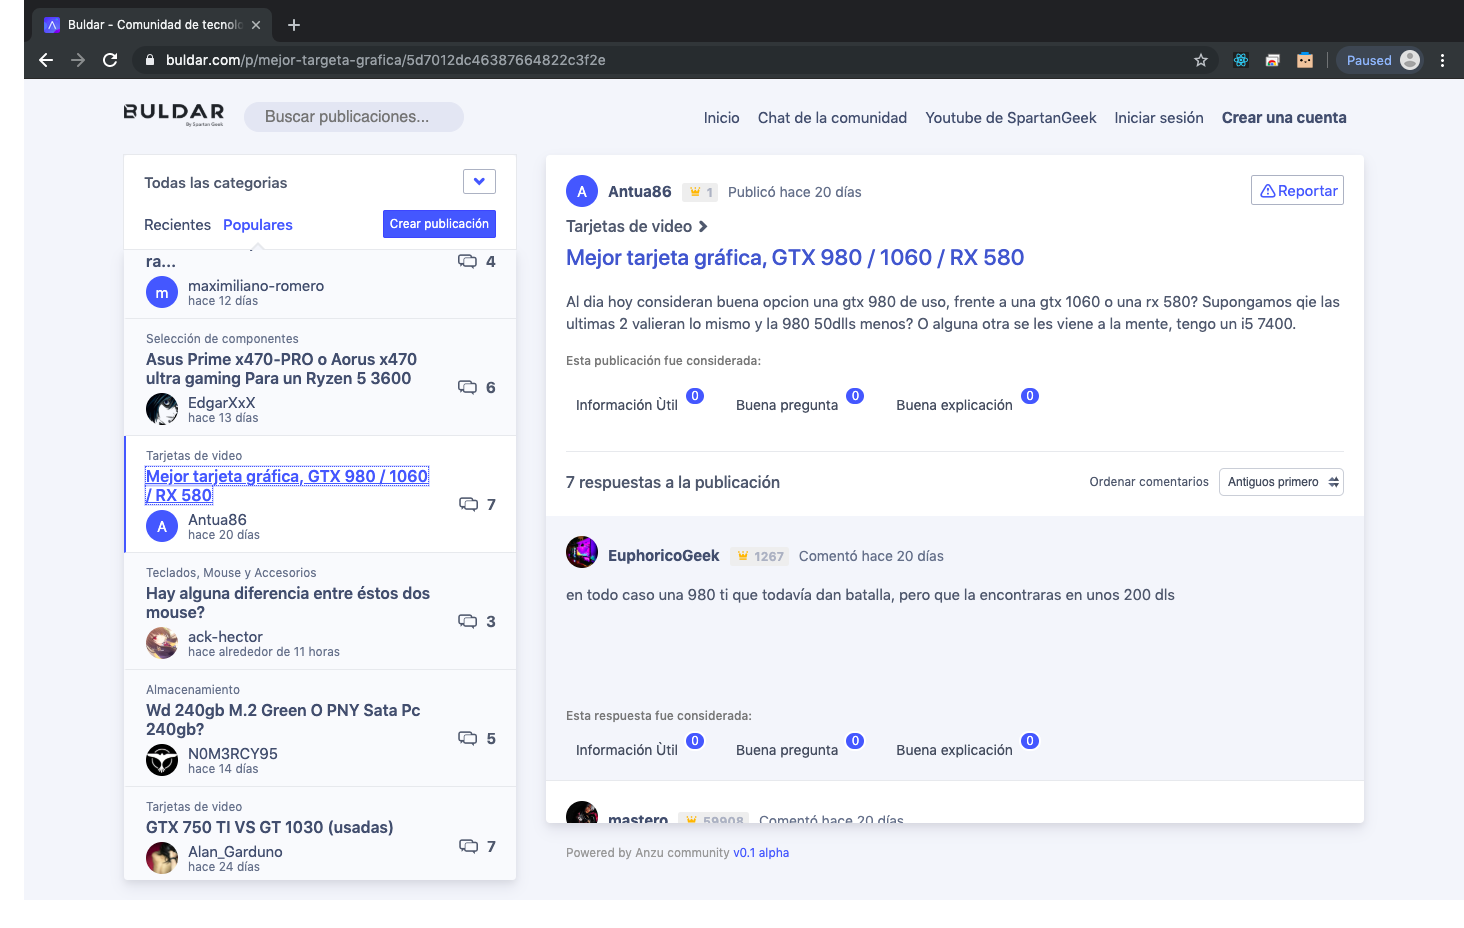Click the text '7 respuestas a la publicación'
Viewport: 1464px width, 928px height.
point(673,482)
